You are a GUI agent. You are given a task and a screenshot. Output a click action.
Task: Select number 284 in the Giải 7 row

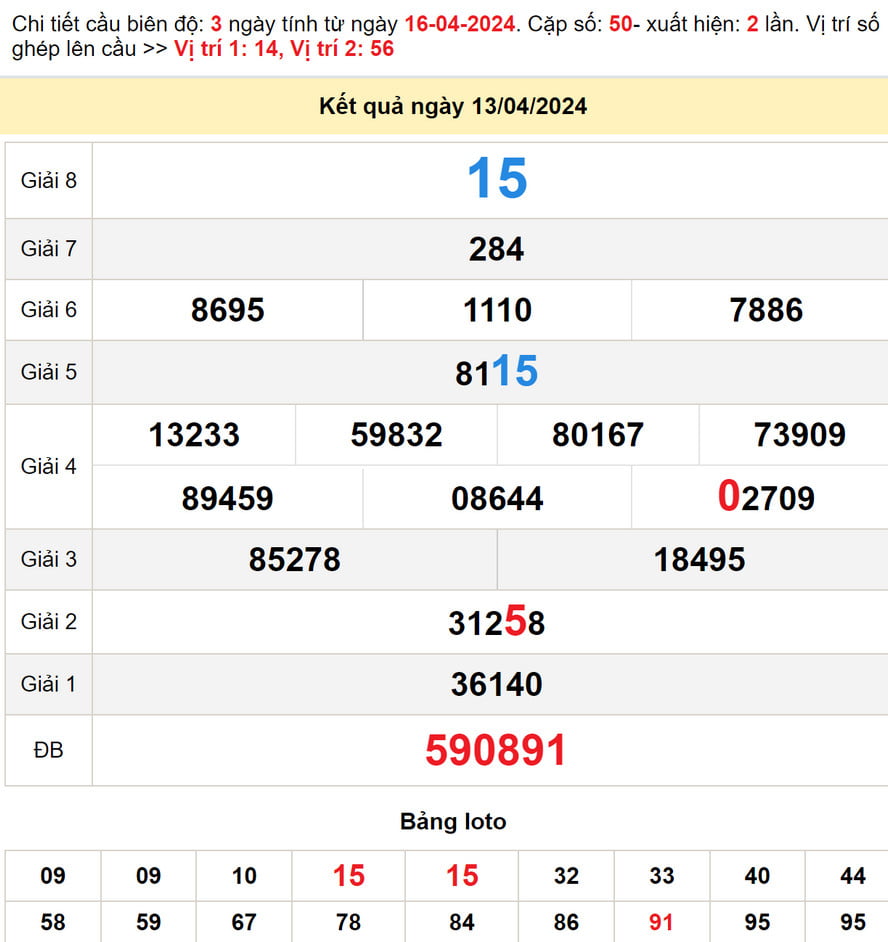(x=494, y=249)
